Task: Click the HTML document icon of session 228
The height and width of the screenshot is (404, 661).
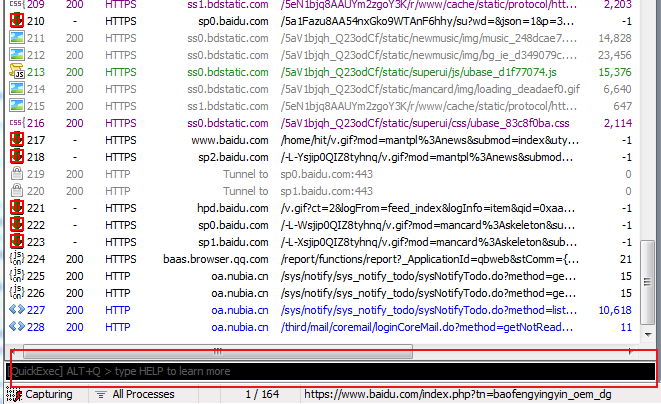Action: pos(17,326)
